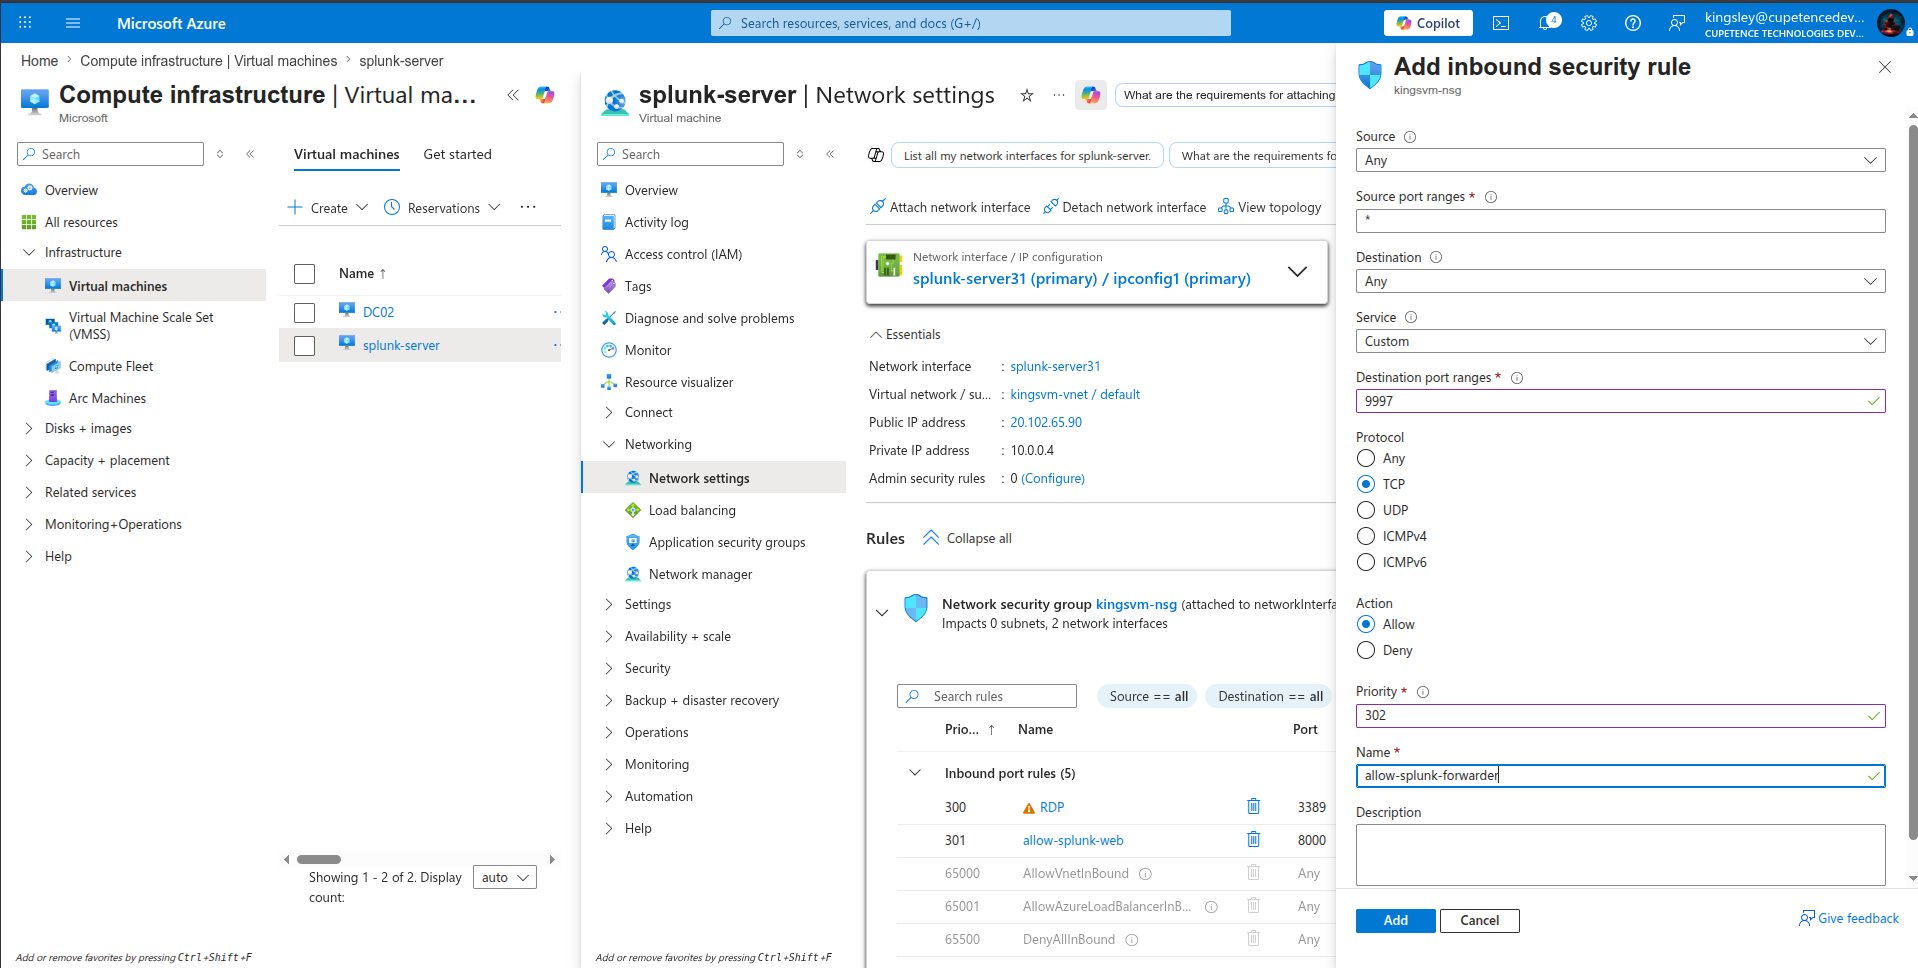Open the account profile avatar
This screenshot has height=968, width=1918.
click(1890, 23)
